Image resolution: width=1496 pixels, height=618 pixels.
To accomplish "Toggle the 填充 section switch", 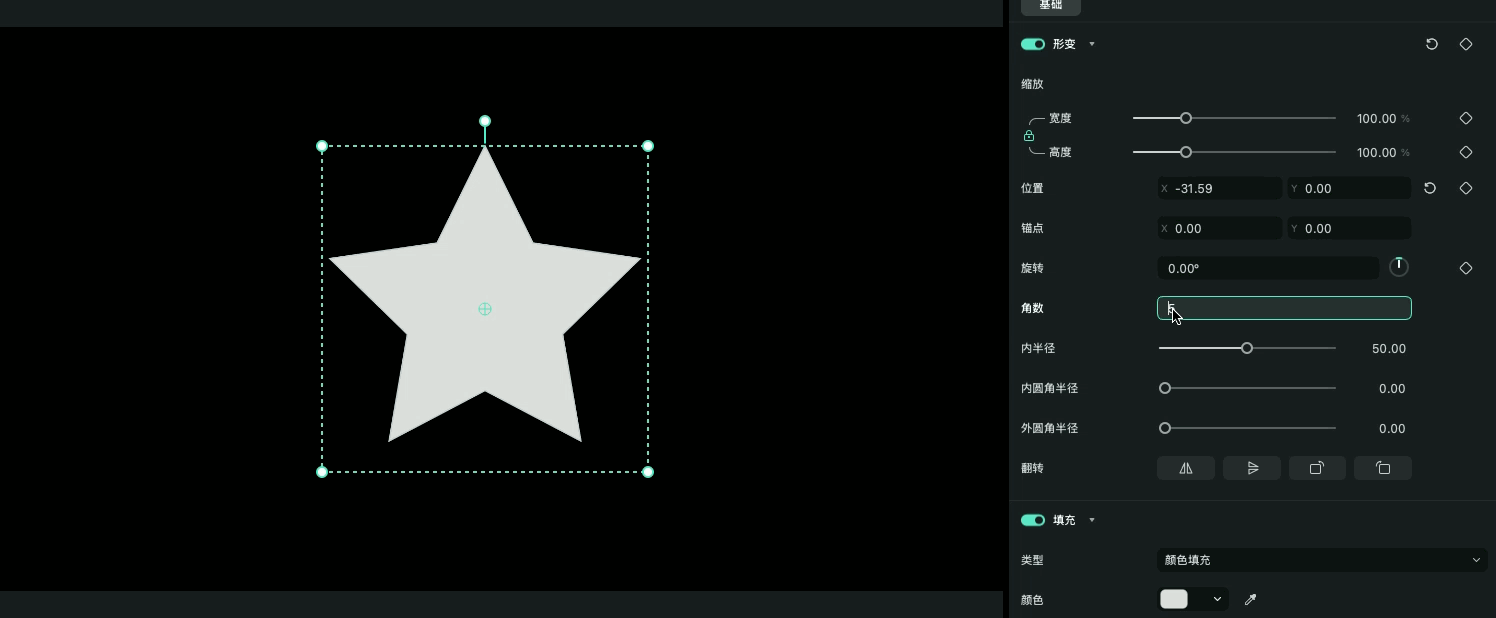I will coord(1033,520).
